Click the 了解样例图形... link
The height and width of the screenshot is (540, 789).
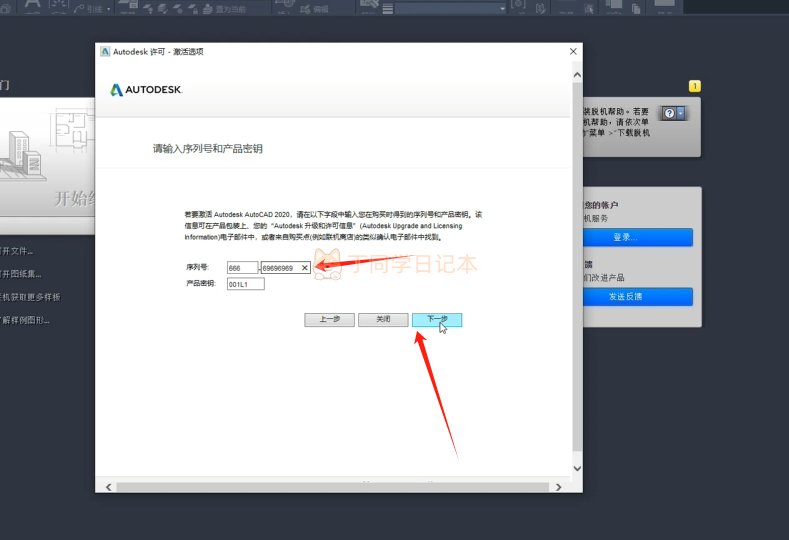click(25, 320)
